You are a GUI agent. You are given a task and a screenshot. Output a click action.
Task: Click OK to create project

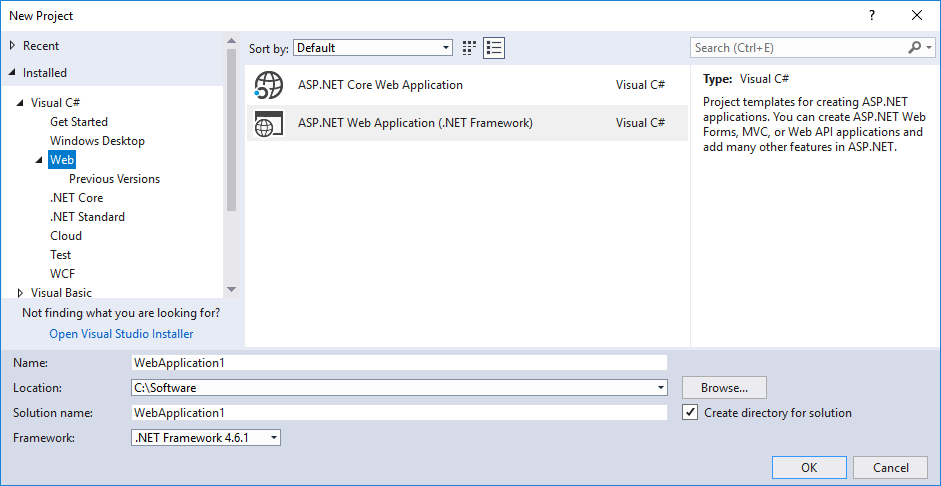pyautogui.click(x=809, y=468)
